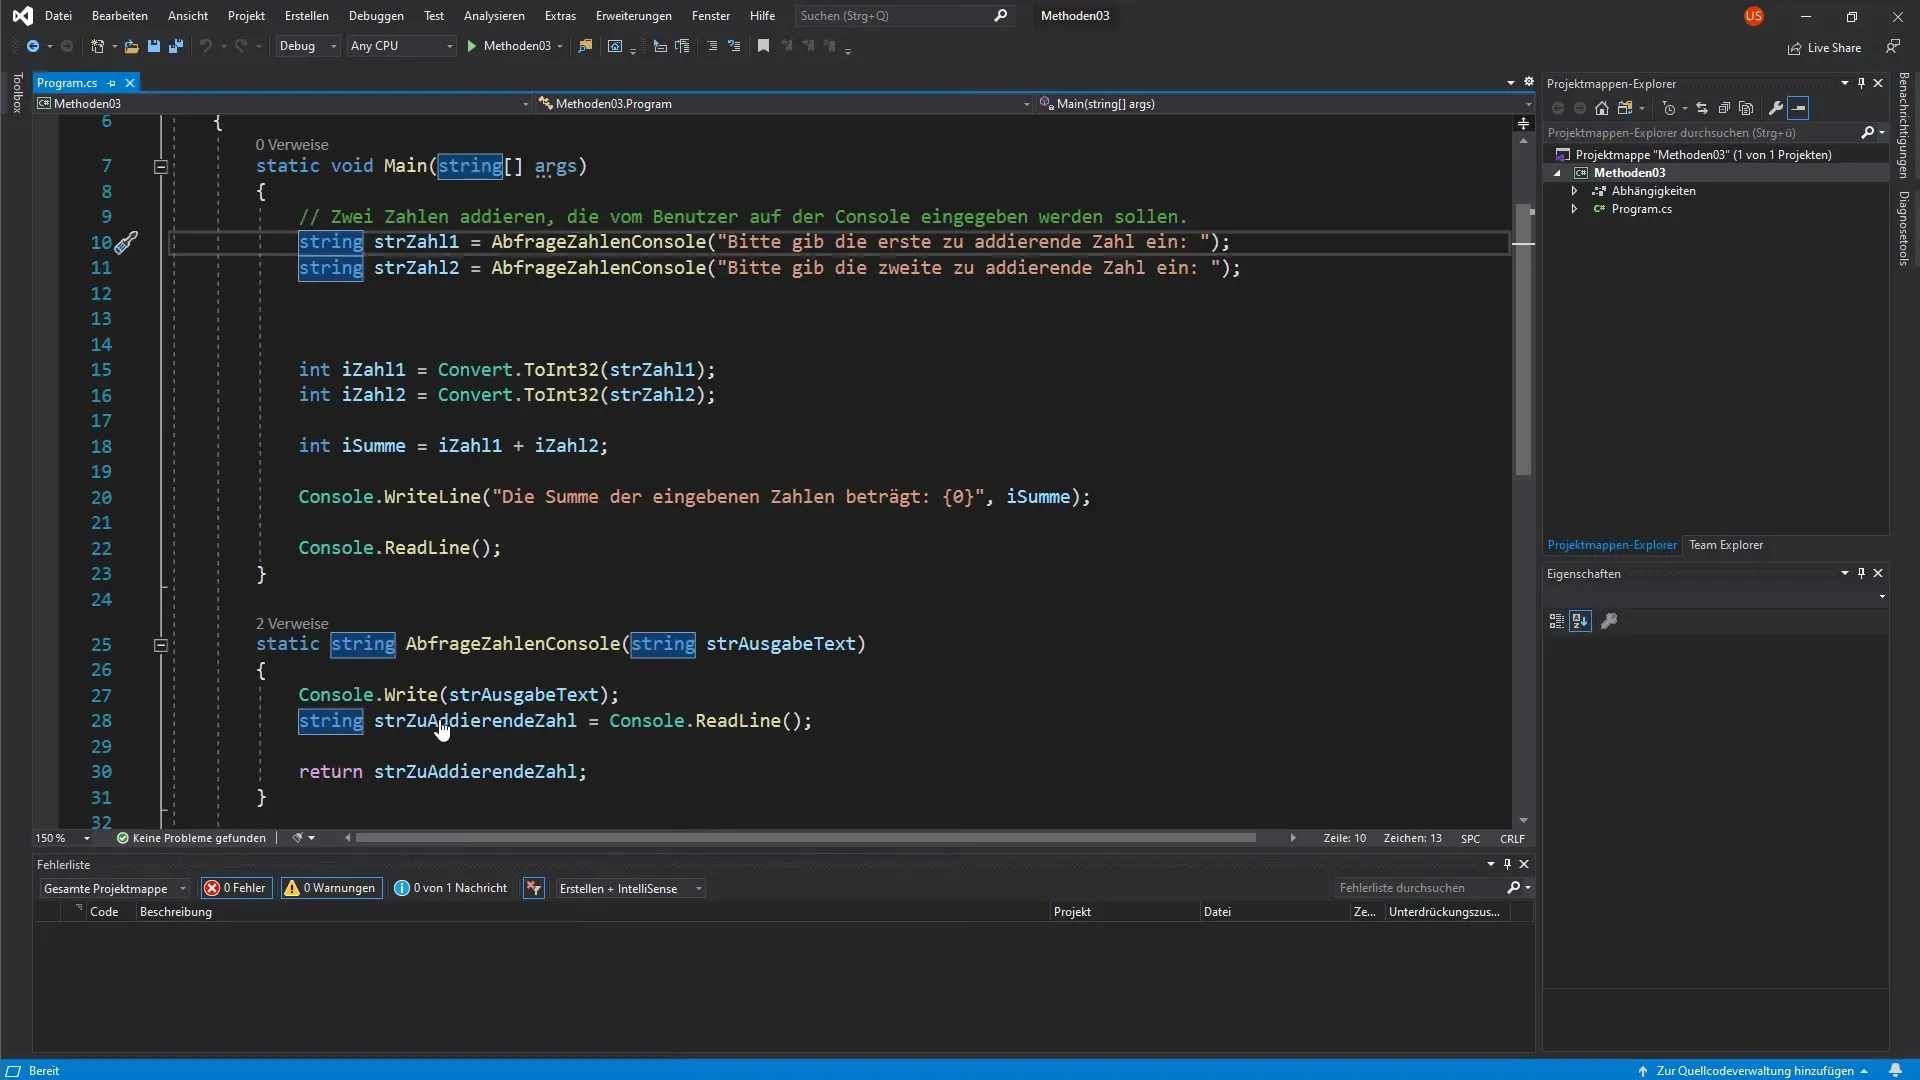Switch to the Team Explorer tab
The height and width of the screenshot is (1080, 1920).
click(1726, 545)
